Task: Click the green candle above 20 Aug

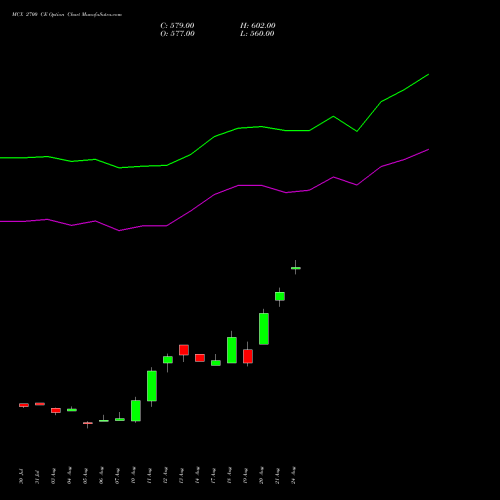Action: (264, 329)
